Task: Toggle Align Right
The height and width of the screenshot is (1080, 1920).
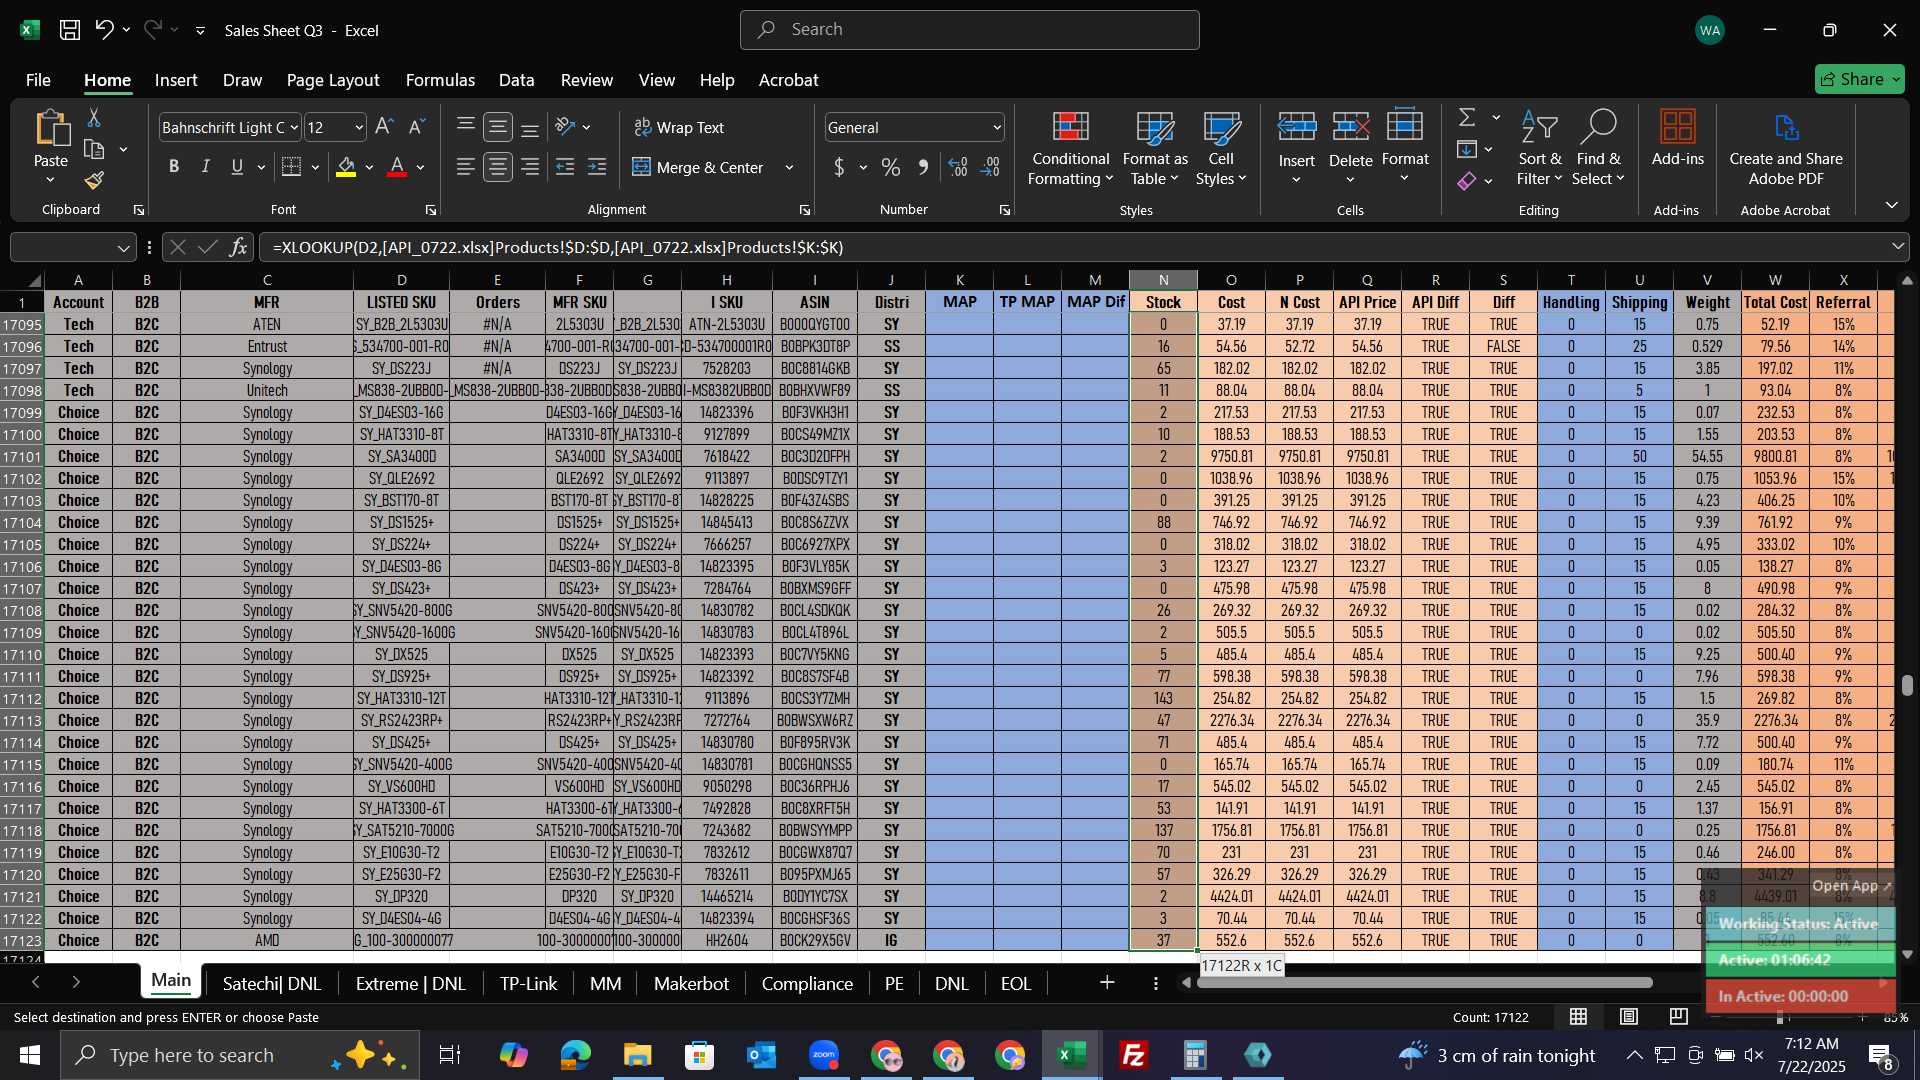Action: tap(530, 167)
